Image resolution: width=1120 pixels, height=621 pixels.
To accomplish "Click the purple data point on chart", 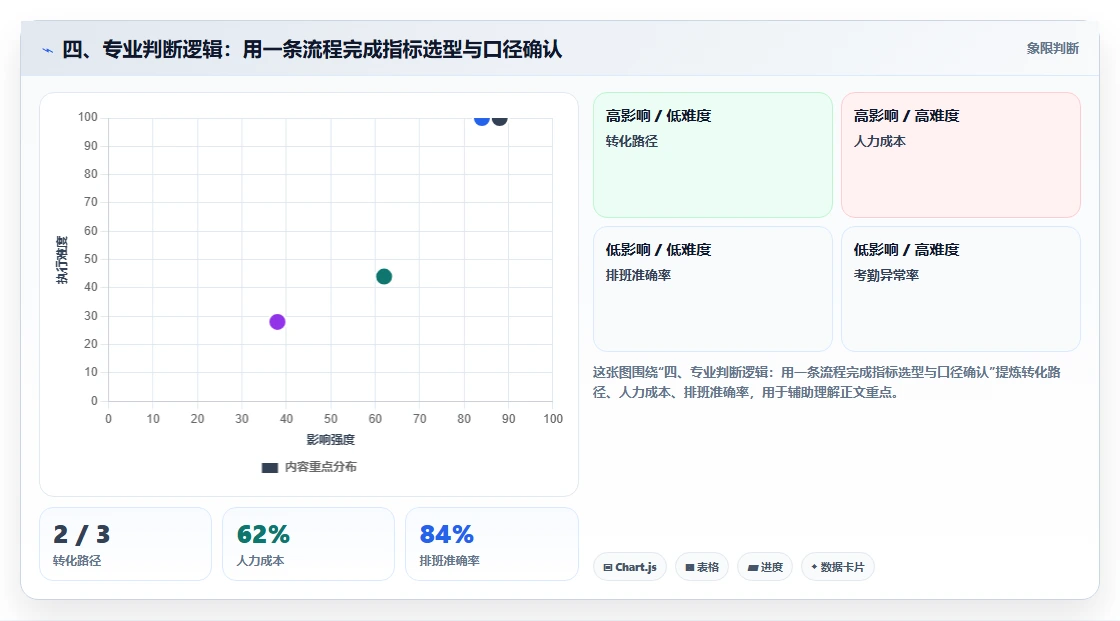I will tap(277, 322).
